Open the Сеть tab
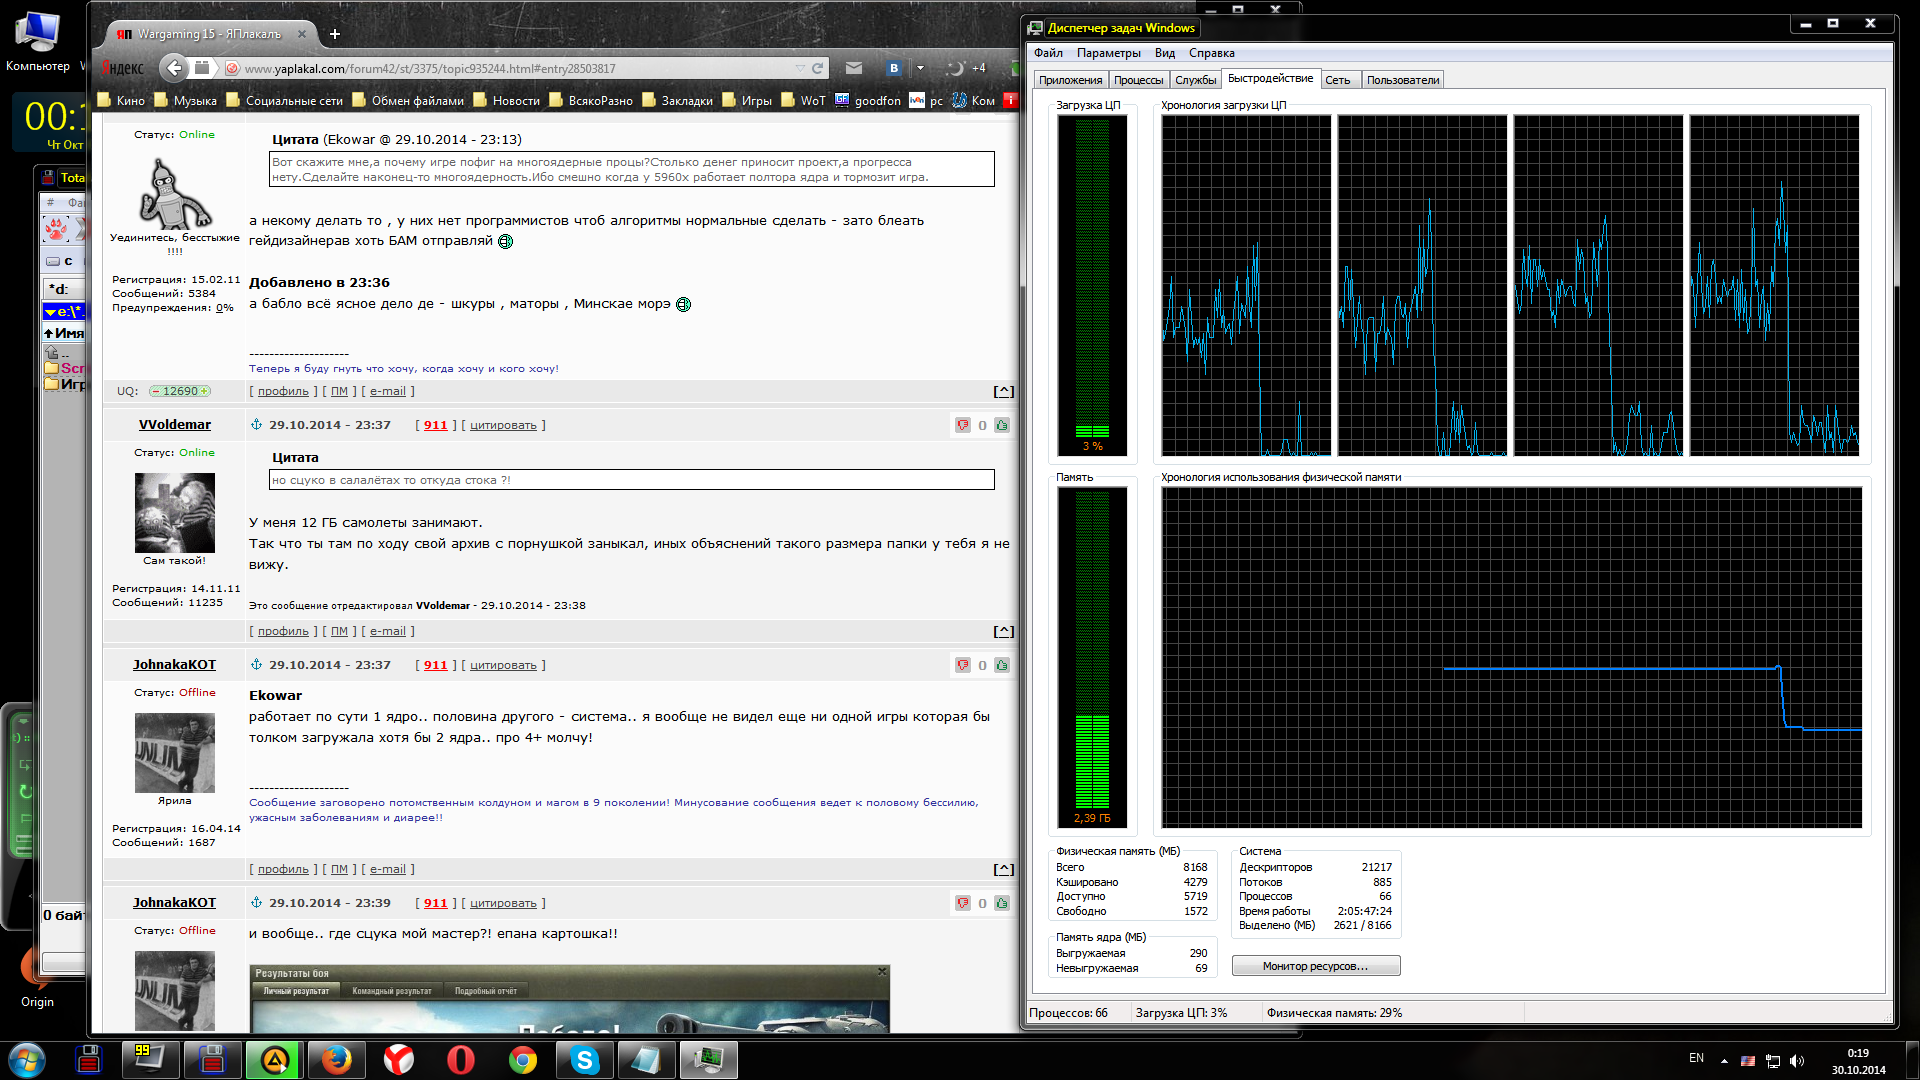The width and height of the screenshot is (1920, 1080). (x=1338, y=80)
